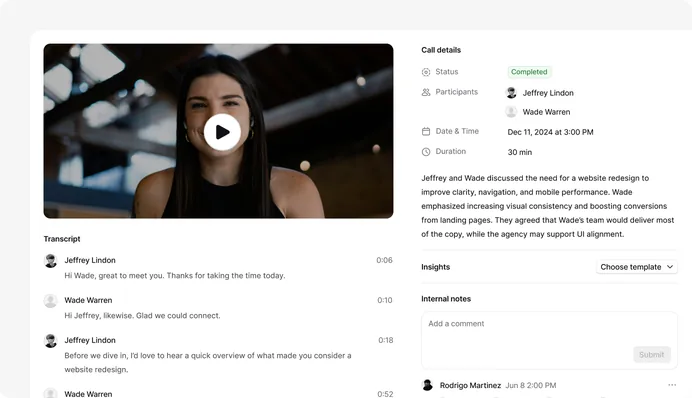Click Jeffrey Lindon's avatar at 0:18 transcript entry

pyautogui.click(x=51, y=341)
